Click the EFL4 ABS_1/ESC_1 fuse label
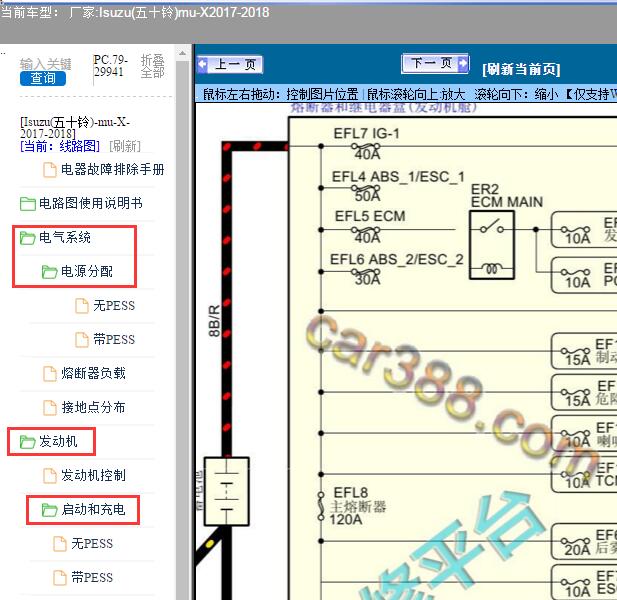617x600 pixels. [398, 177]
